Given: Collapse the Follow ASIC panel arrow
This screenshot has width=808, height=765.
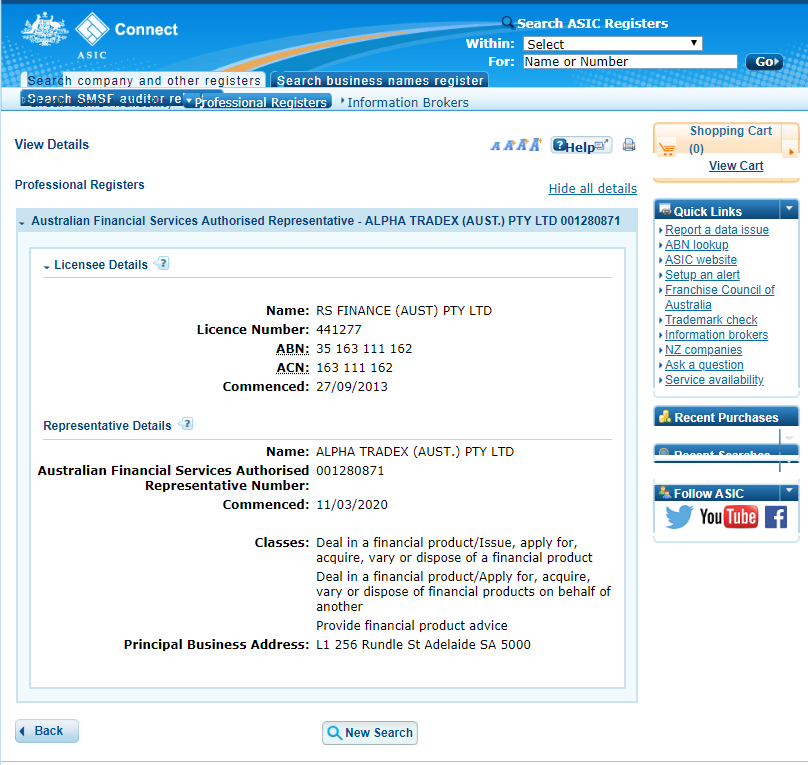Looking at the screenshot, I should point(789,492).
